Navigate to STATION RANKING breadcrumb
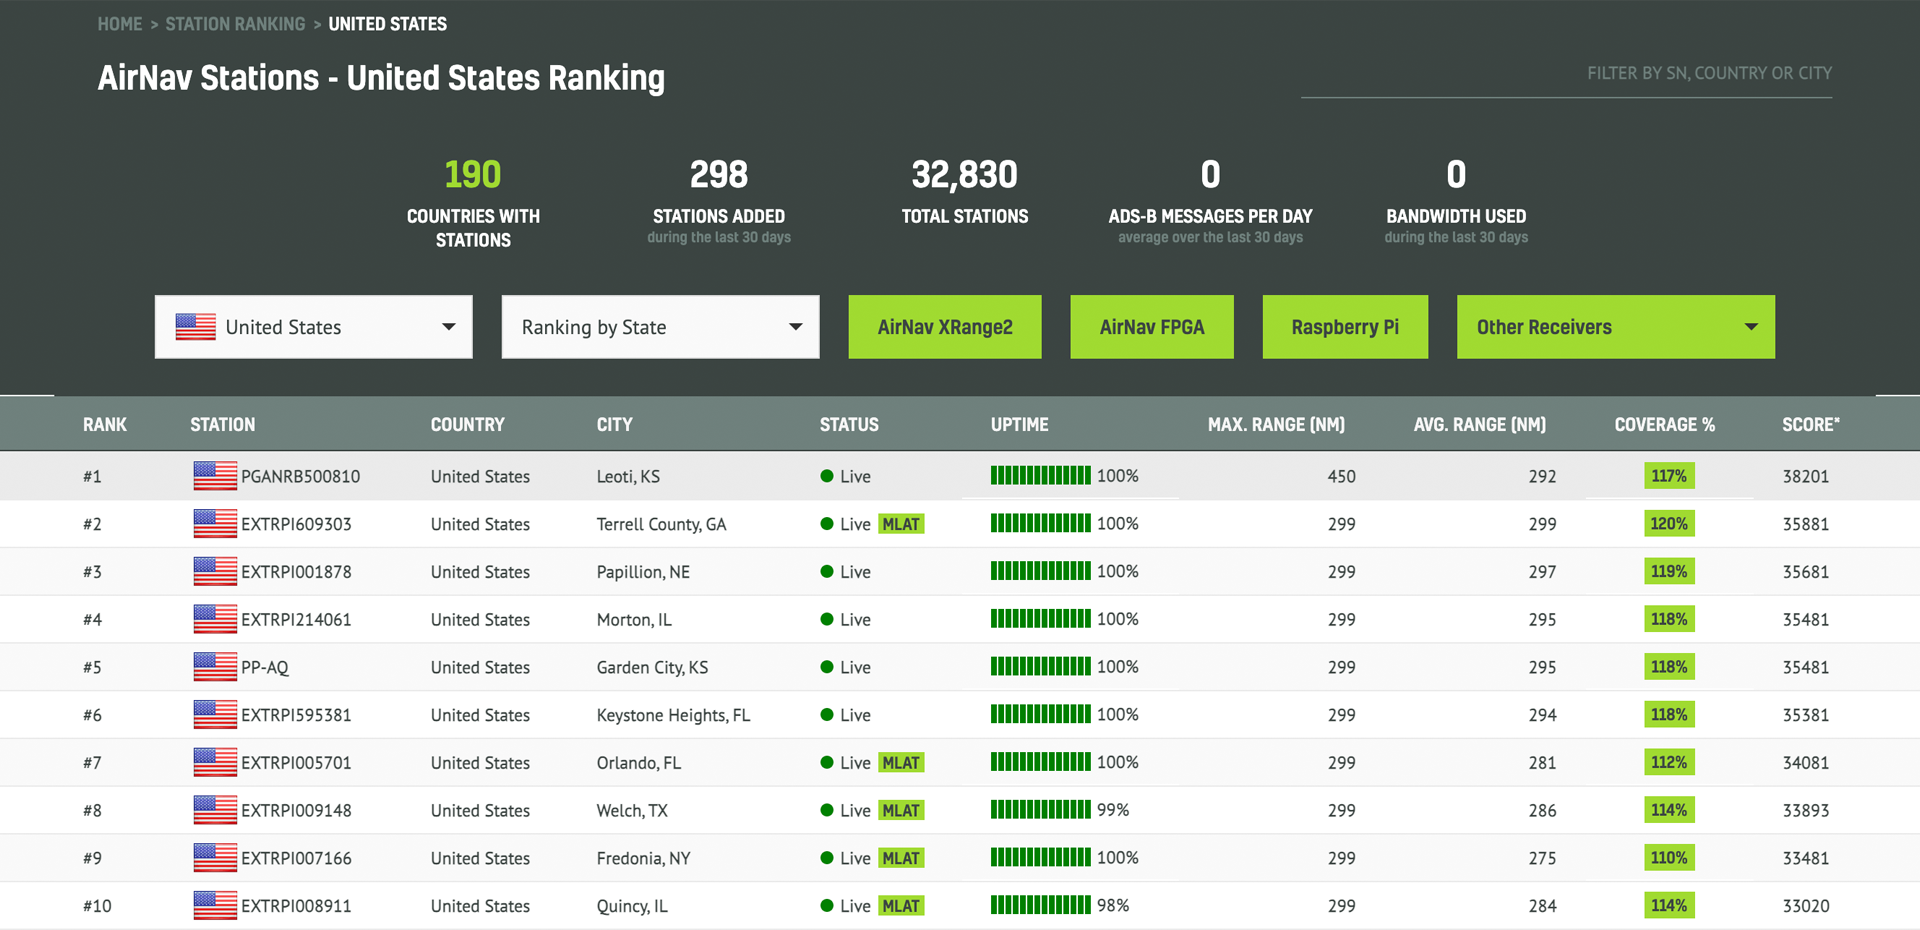1920x930 pixels. (235, 24)
